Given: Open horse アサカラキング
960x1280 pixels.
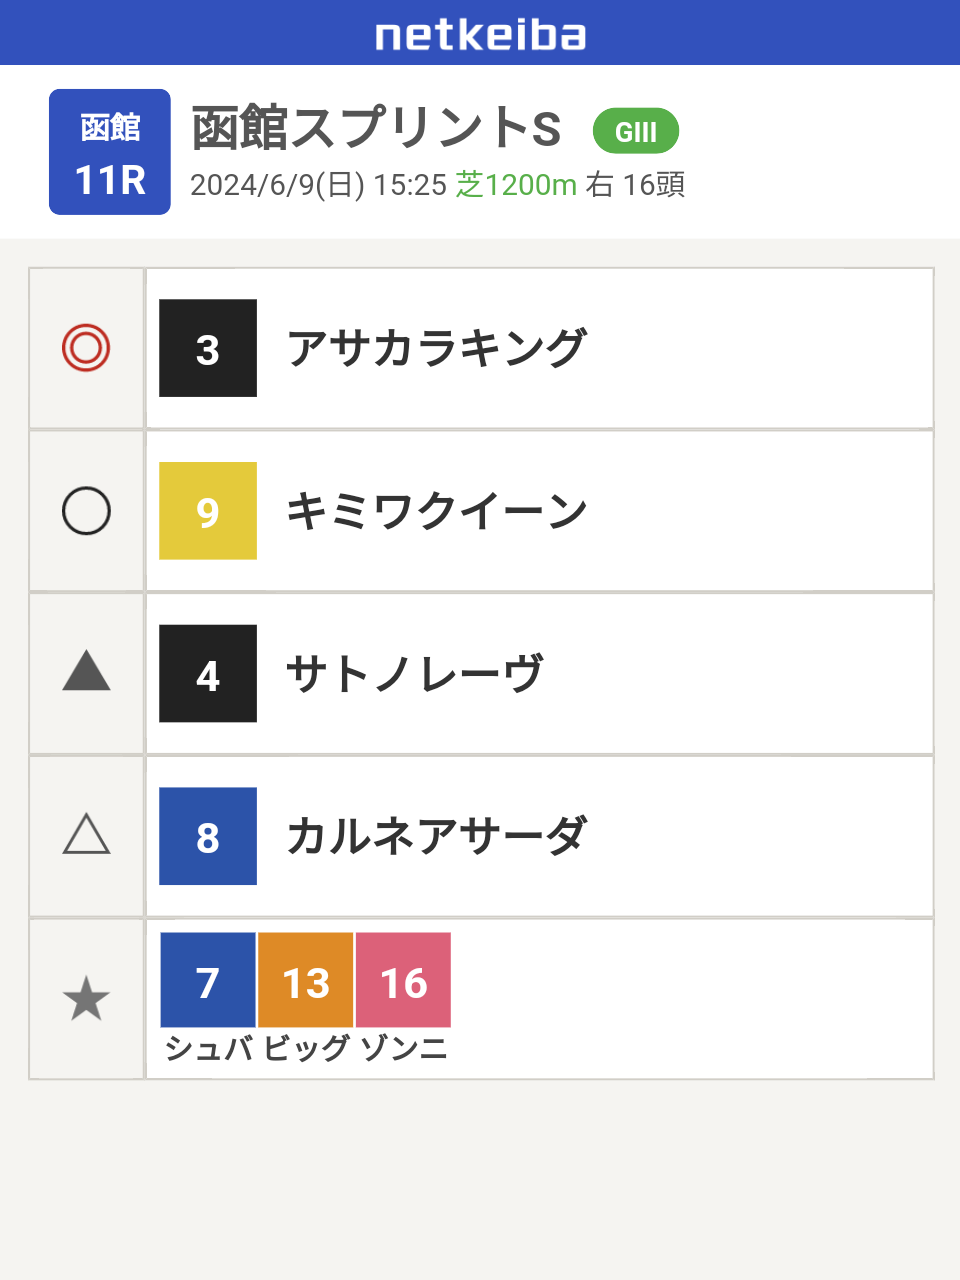Looking at the screenshot, I should pyautogui.click(x=436, y=348).
